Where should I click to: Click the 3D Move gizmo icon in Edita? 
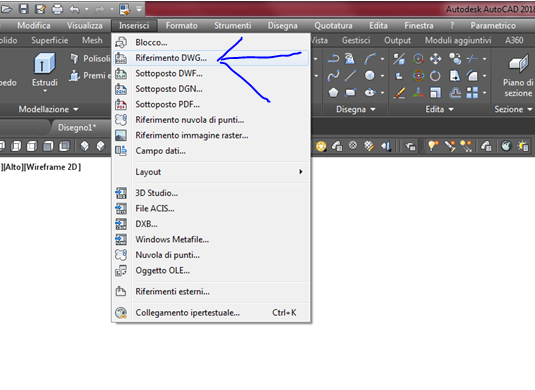point(418,59)
